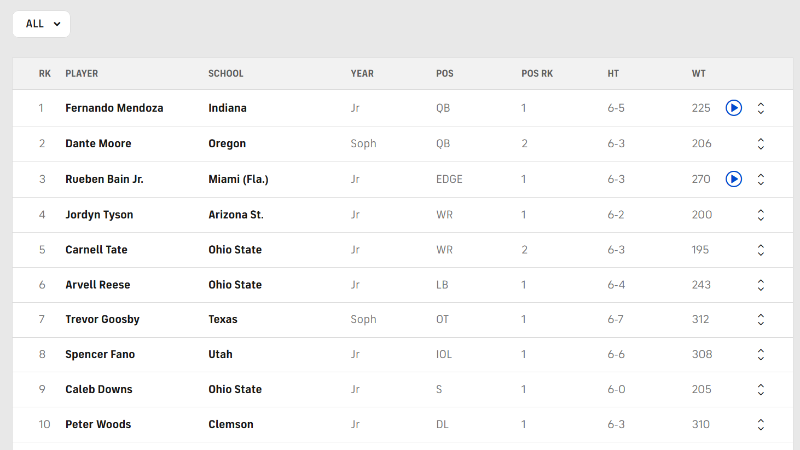
Task: Expand Dante Moore's row details
Action: (761, 144)
